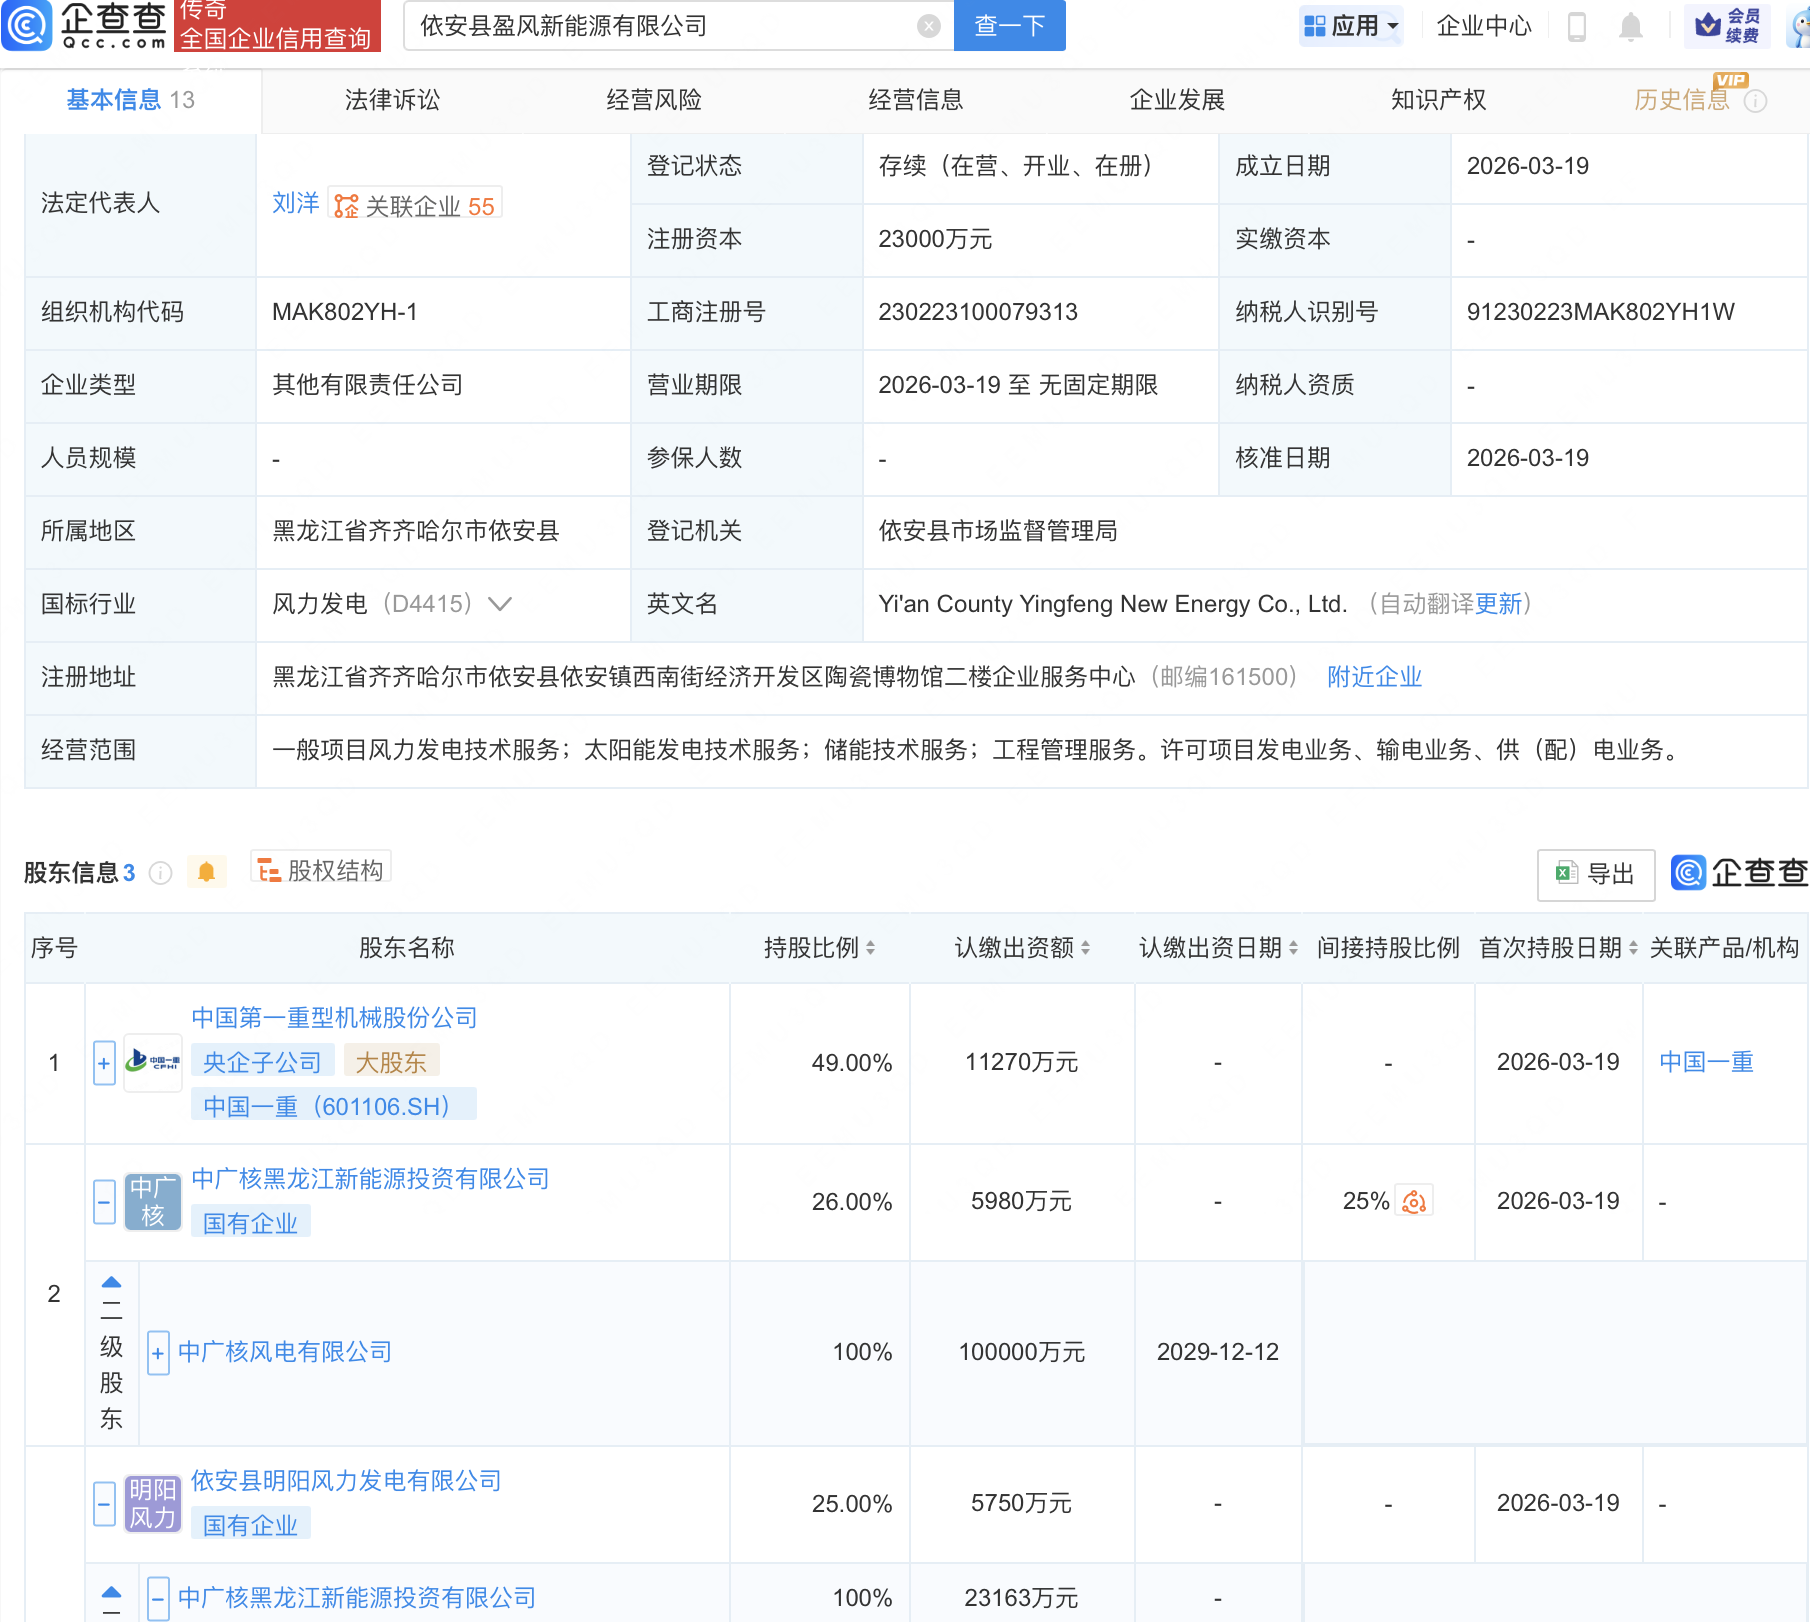Click the info icon beside 股东信息
The image size is (1810, 1622).
point(160,873)
